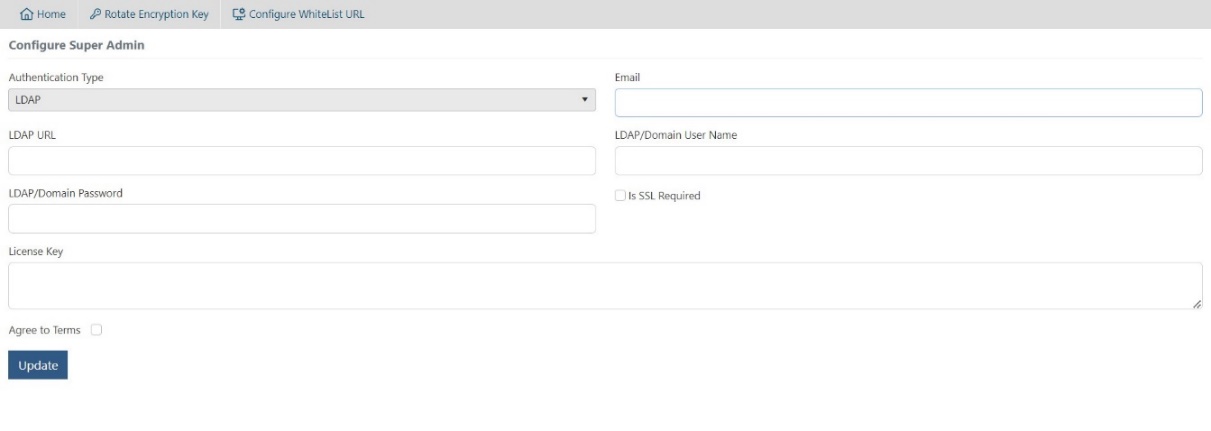Click the Configure WhiteList URL monitor icon
The image size is (1211, 431).
tap(238, 14)
